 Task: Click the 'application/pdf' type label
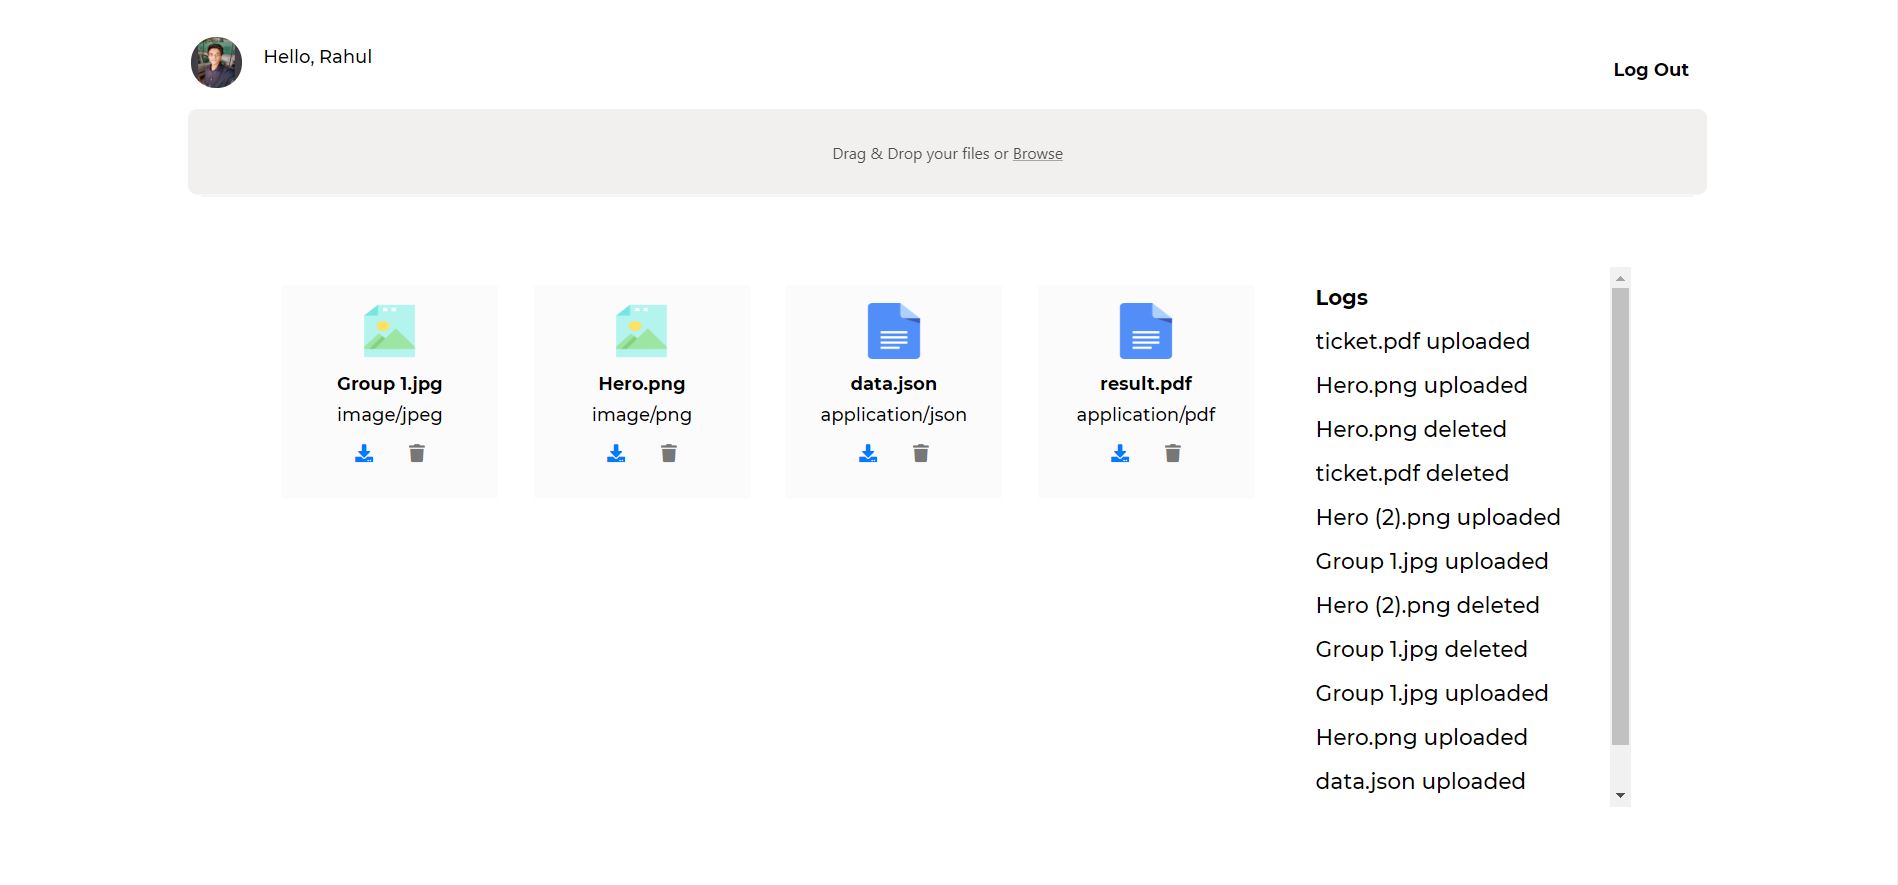point(1146,415)
